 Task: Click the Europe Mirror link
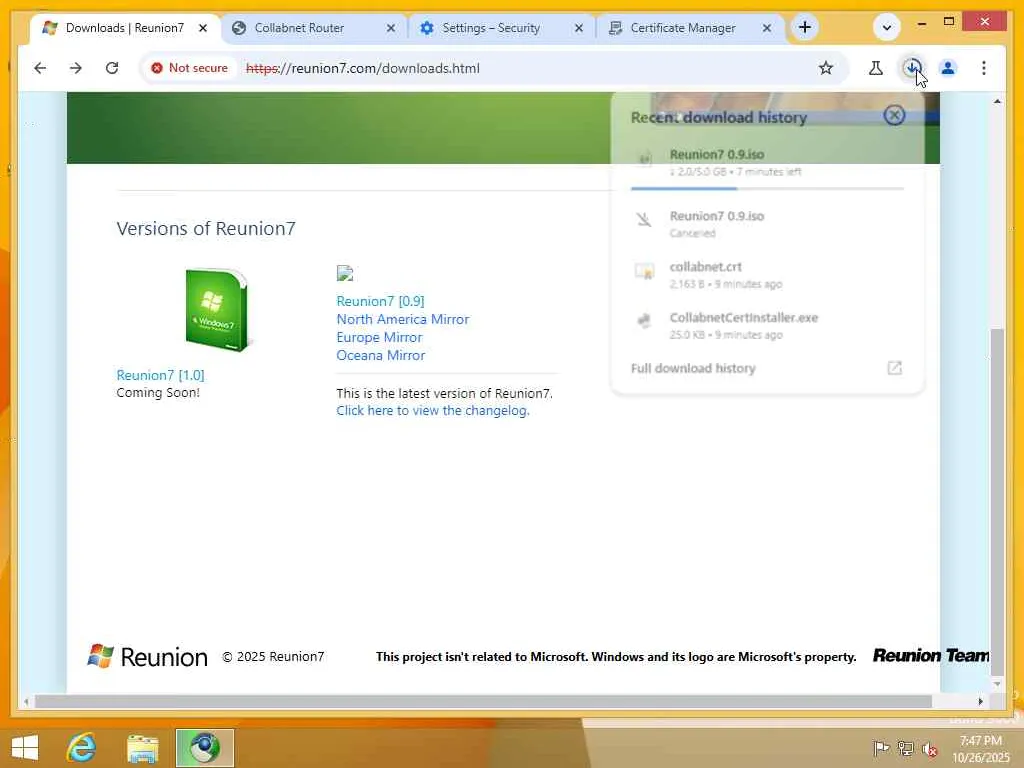click(379, 338)
